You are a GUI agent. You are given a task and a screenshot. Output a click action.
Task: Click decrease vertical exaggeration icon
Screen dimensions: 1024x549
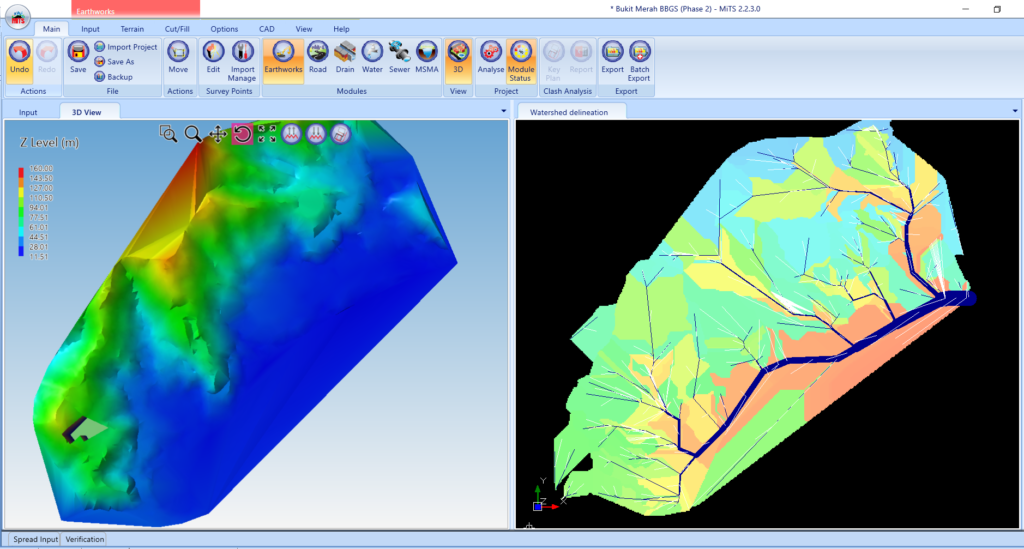(x=316, y=134)
